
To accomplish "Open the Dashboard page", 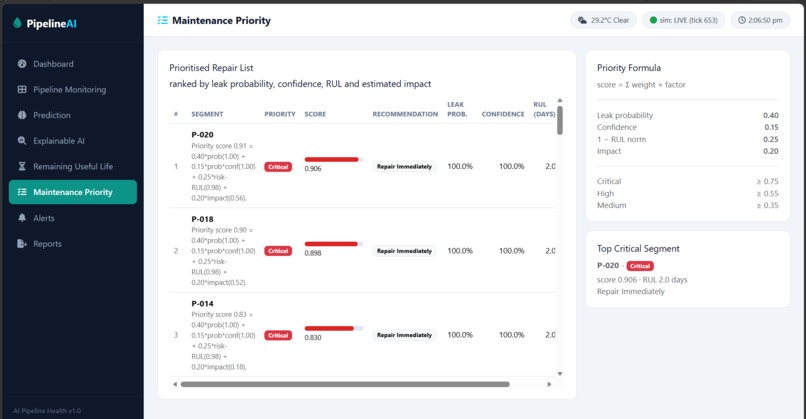I will click(72, 64).
